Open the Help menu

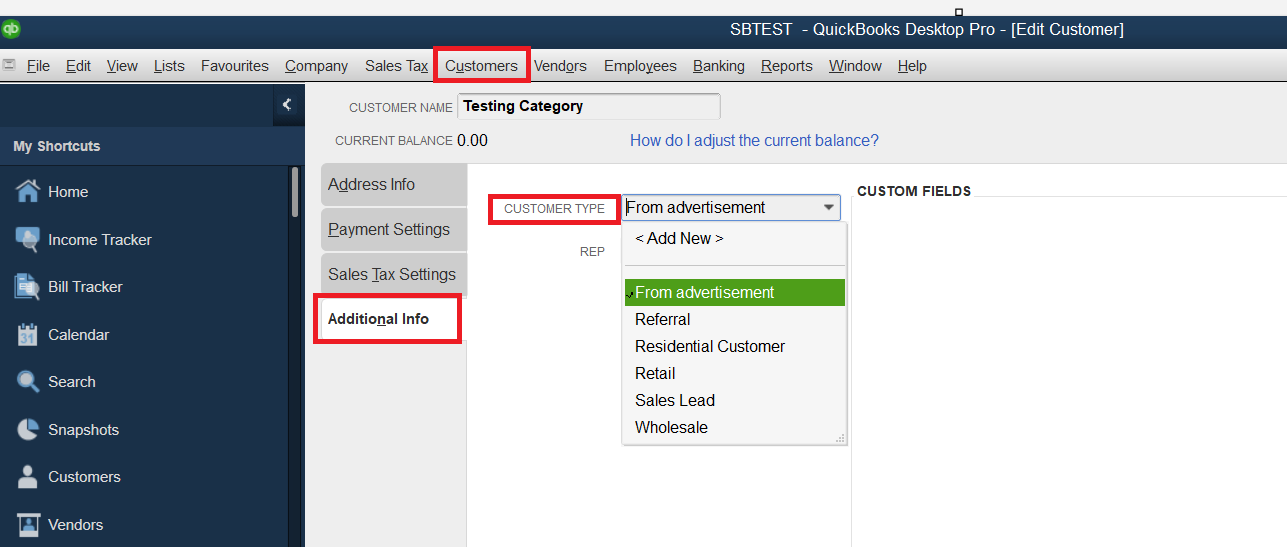click(x=912, y=66)
